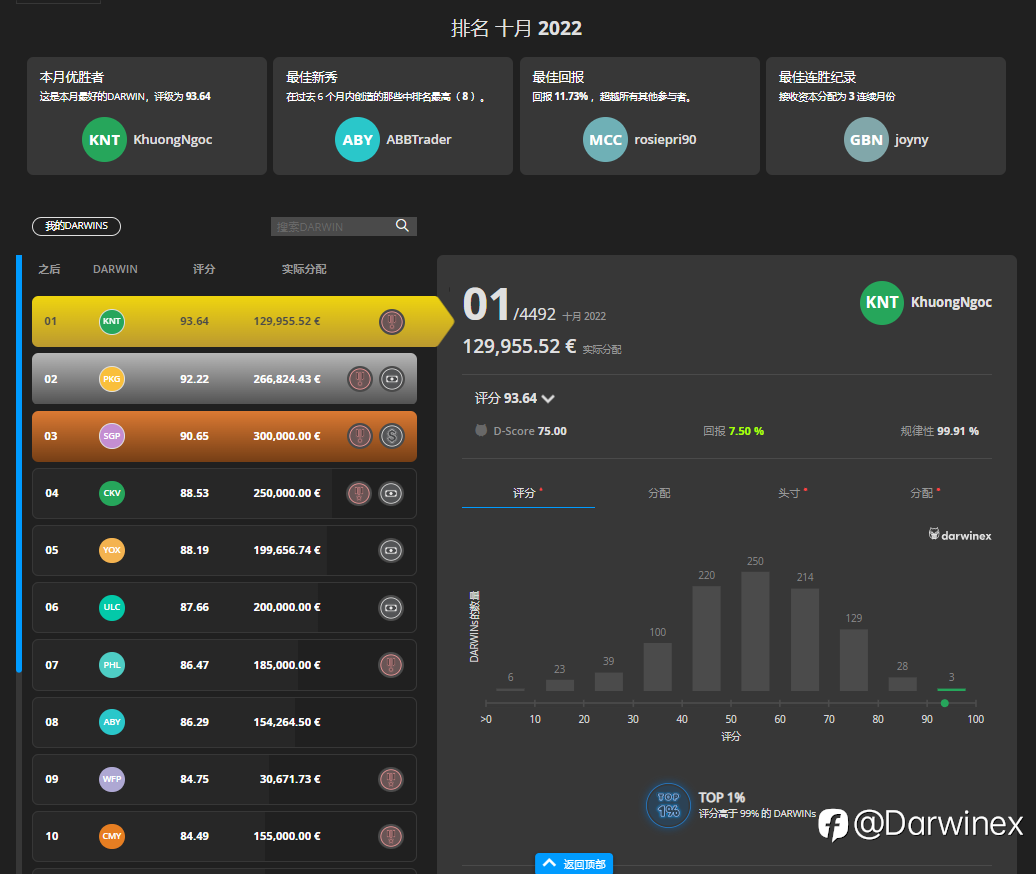The image size is (1036, 874).
Task: Click the MCC avatar for rosiepri90
Action: [605, 139]
